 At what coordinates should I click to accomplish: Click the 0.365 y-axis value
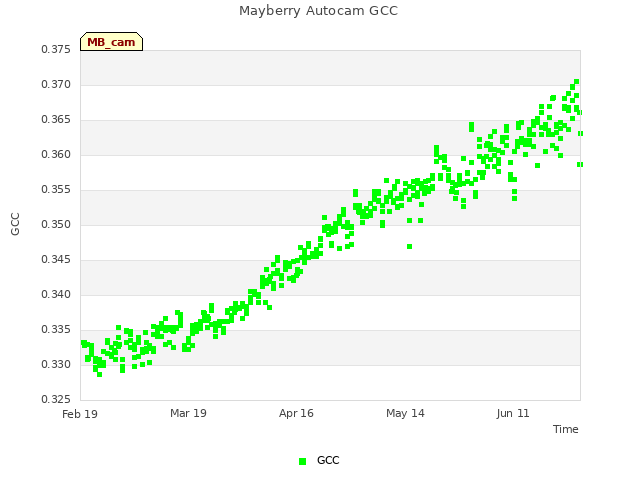[x=56, y=120]
